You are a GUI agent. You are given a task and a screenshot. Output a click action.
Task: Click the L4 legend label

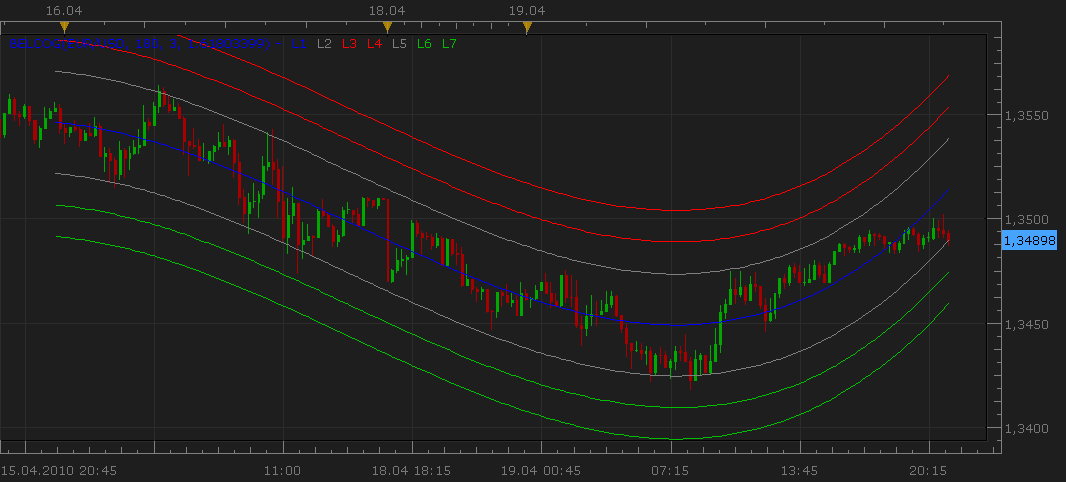(375, 44)
